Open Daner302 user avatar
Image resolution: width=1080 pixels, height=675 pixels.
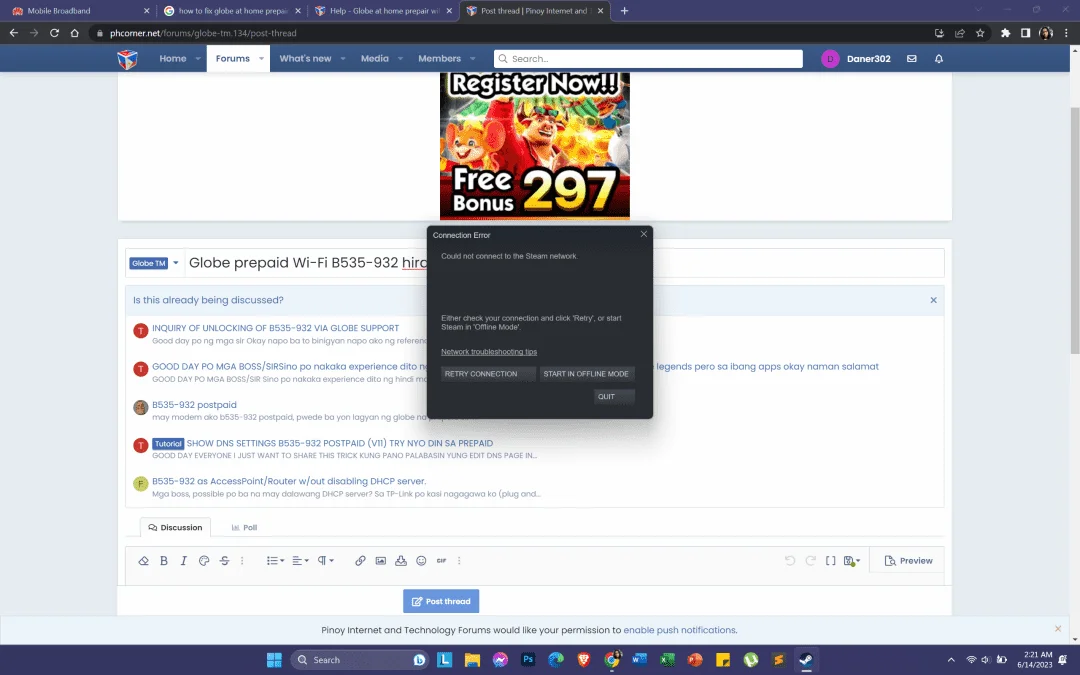pos(830,59)
